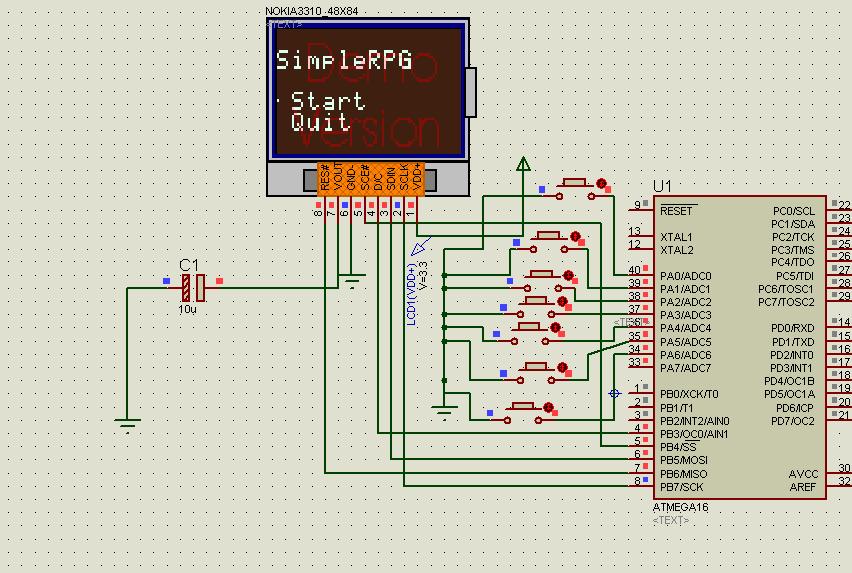The width and height of the screenshot is (852, 573).
Task: Click the PD0/RXD pin label
Action: [793, 328]
